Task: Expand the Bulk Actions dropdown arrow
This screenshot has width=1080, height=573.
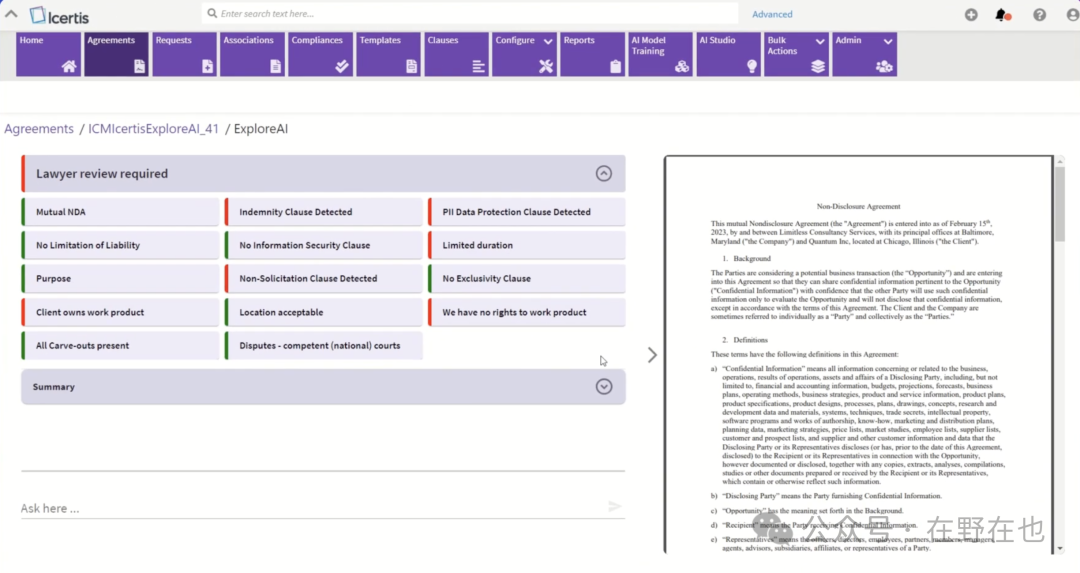Action: tap(820, 41)
